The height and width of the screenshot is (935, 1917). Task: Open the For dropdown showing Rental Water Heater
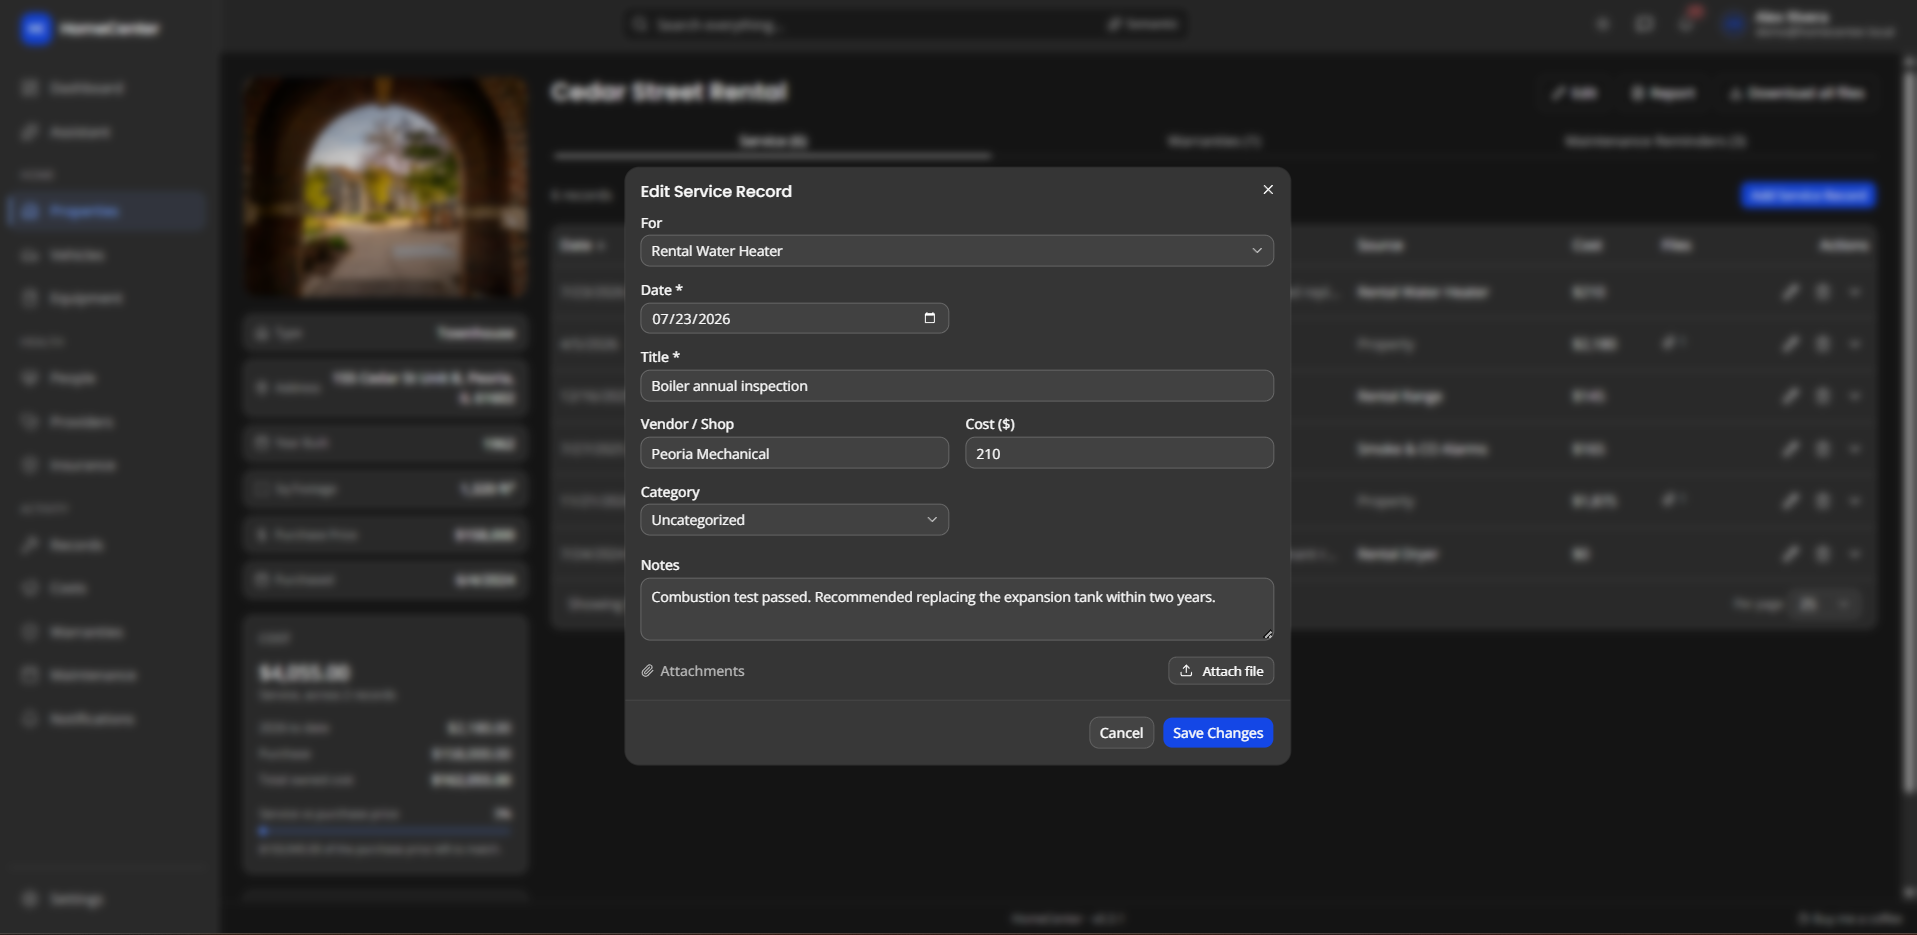pos(956,251)
